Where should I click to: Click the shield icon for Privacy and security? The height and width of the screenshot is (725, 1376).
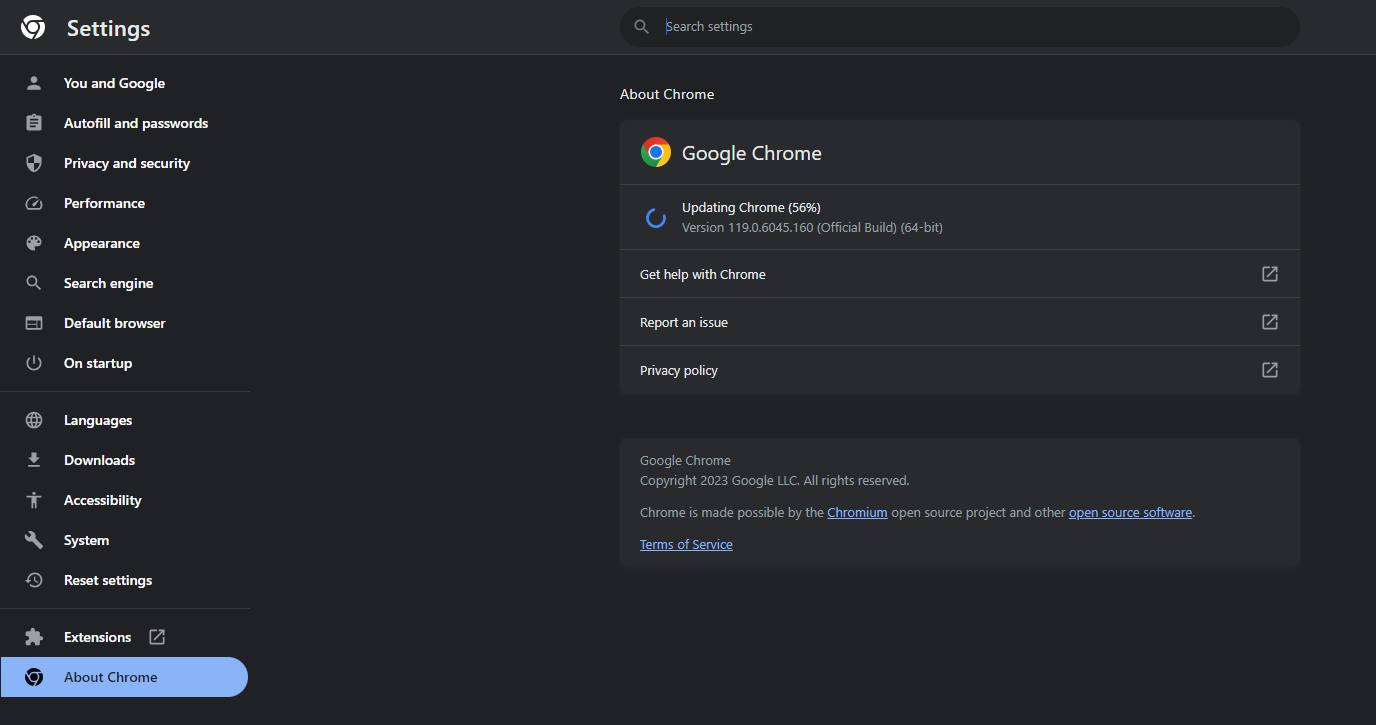click(x=34, y=163)
